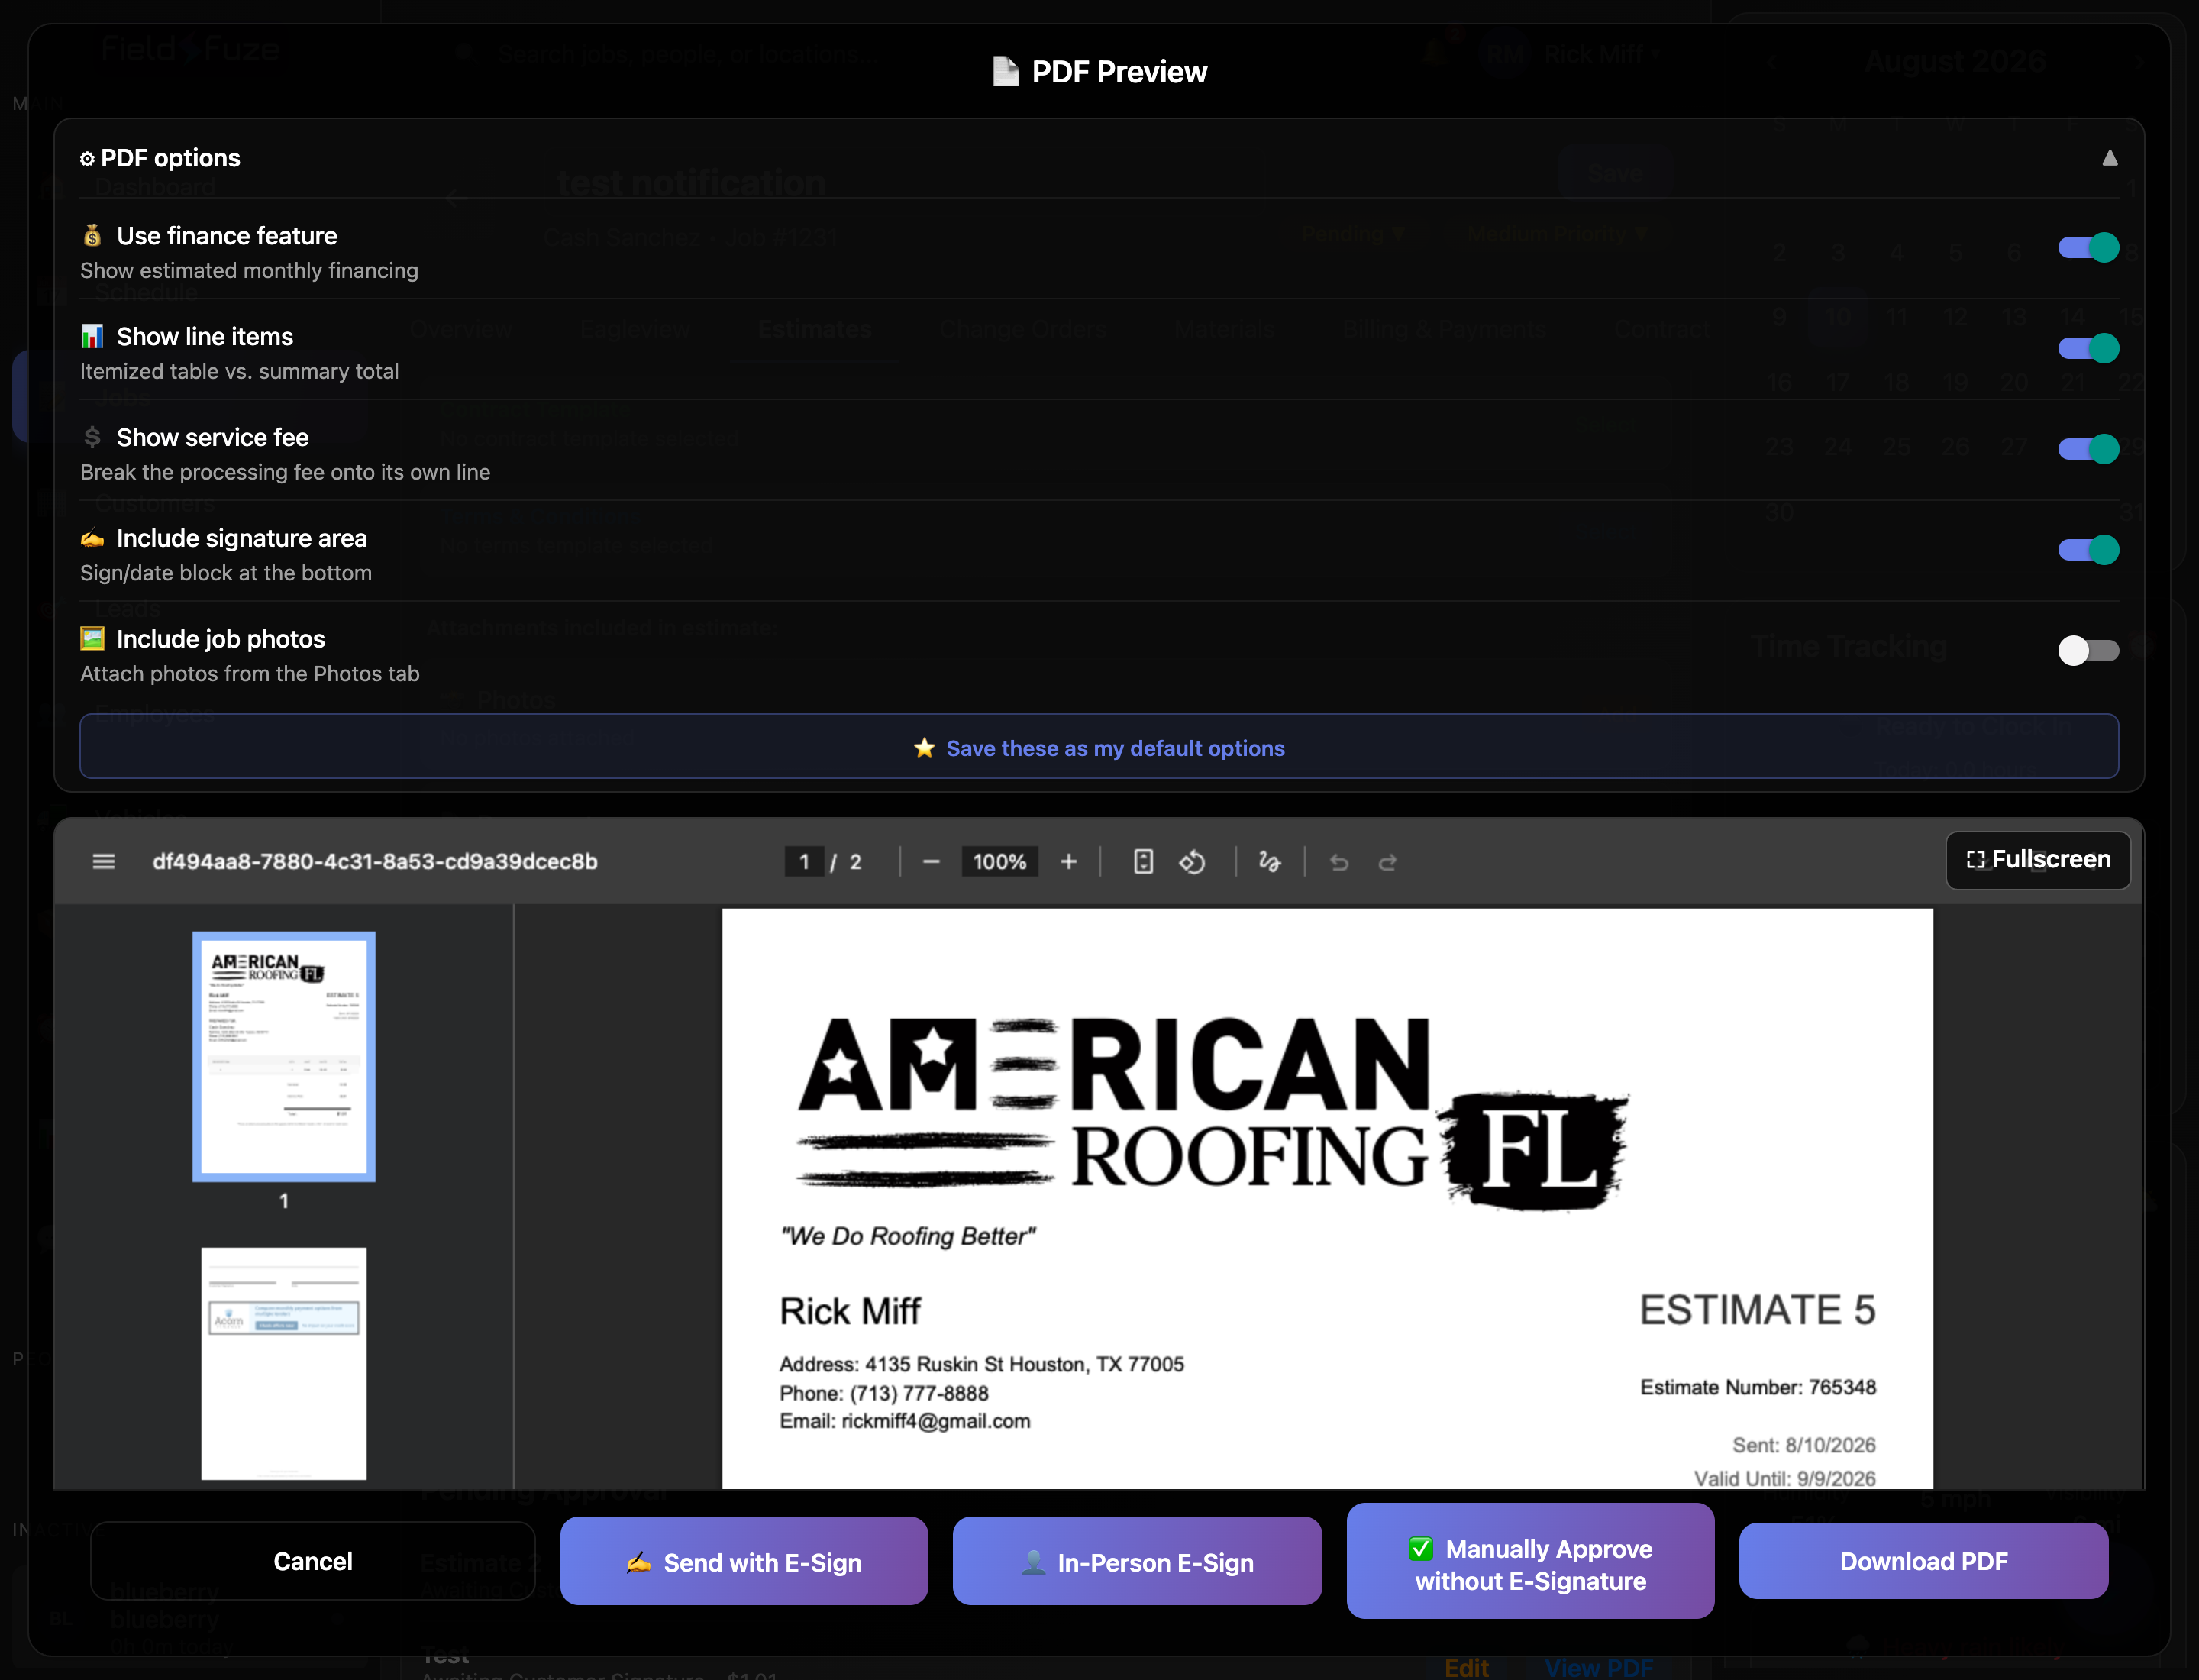2199x1680 pixels.
Task: Click the signing hand icon on Send with E-Sign
Action: coord(639,1562)
